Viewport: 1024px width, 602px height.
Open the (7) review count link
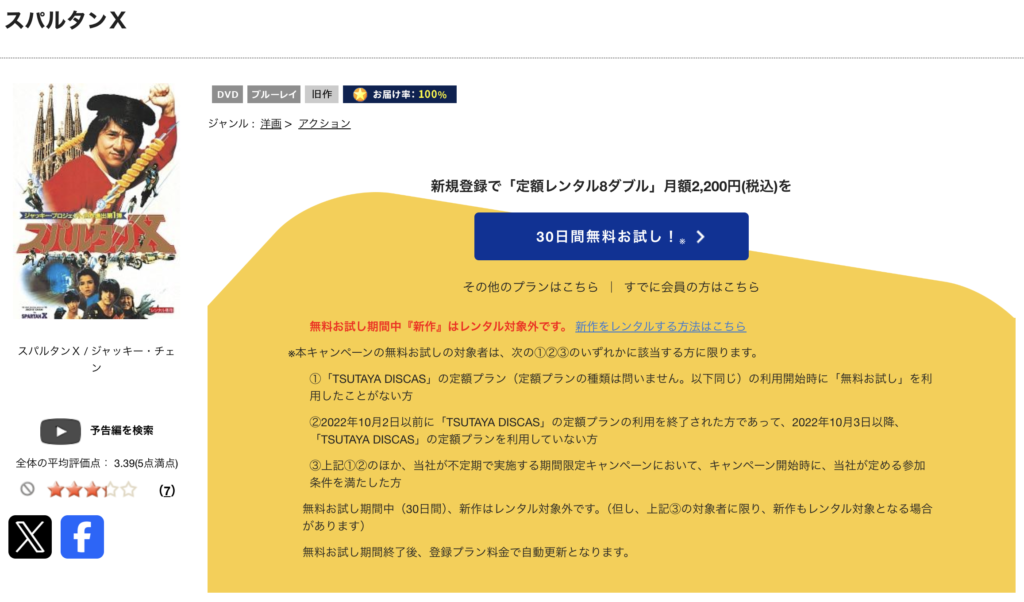167,490
